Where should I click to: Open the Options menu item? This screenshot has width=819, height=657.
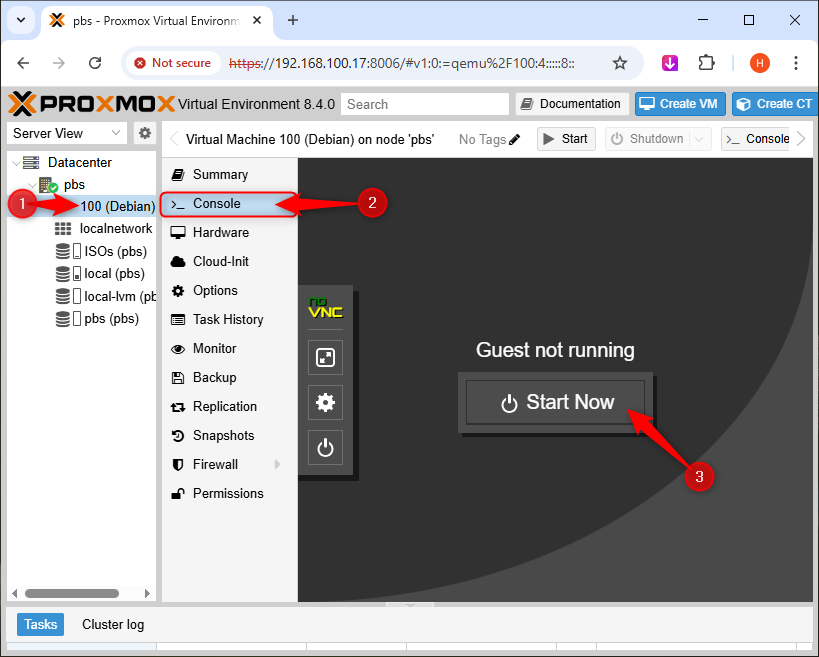click(229, 290)
